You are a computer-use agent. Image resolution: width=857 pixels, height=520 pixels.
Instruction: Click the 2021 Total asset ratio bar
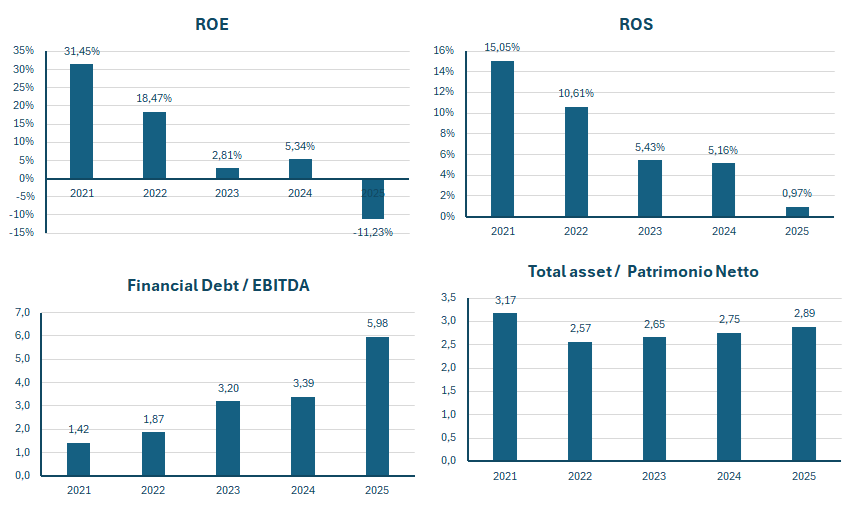(x=505, y=386)
